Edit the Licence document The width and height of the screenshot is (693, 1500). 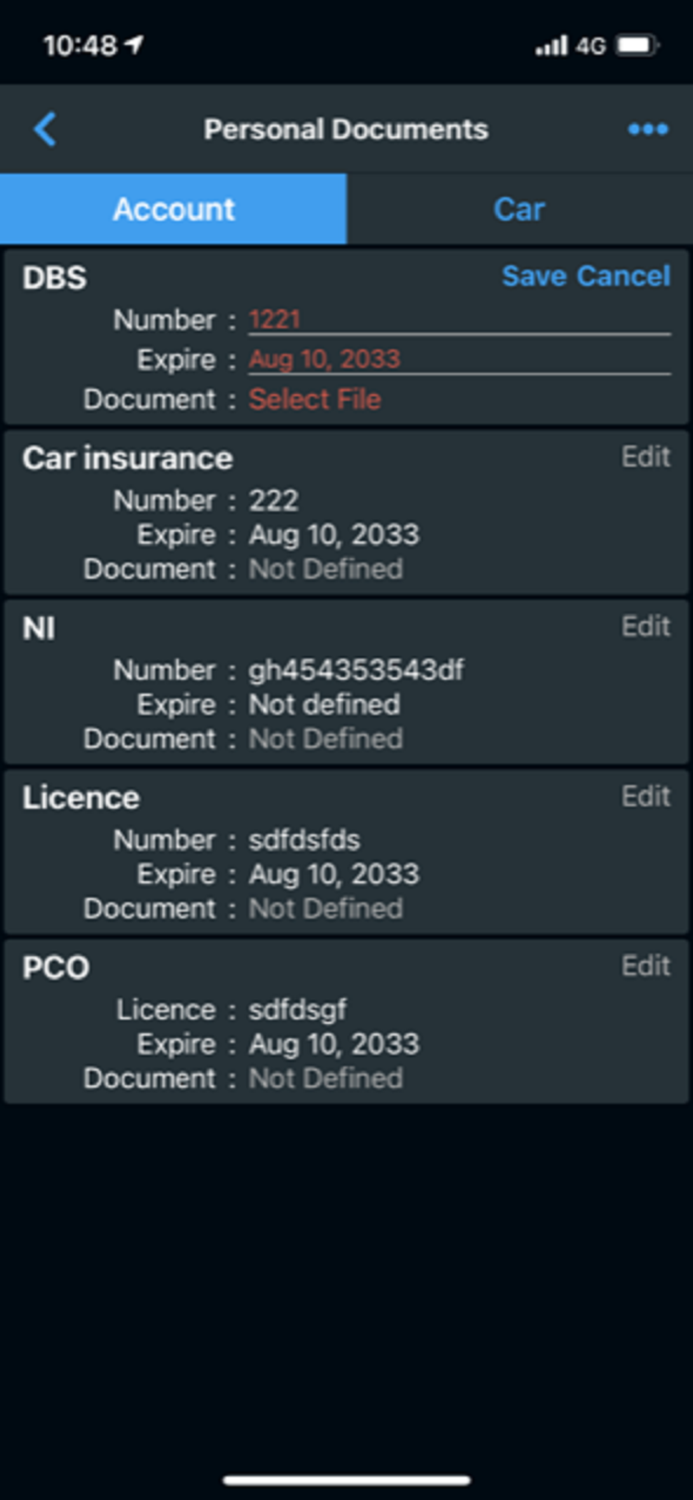[645, 796]
